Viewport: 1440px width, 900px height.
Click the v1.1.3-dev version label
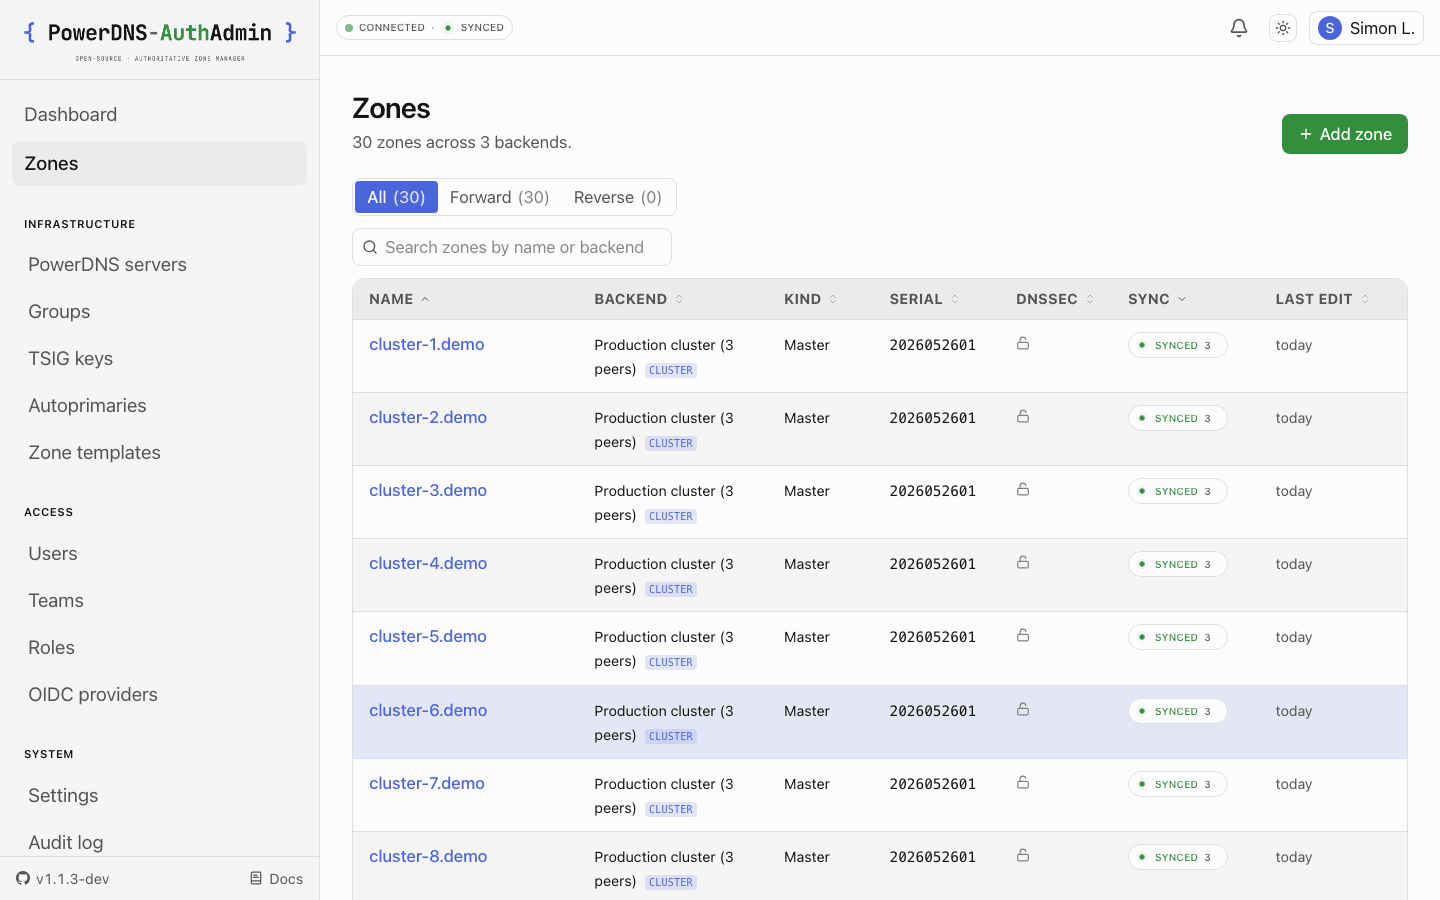[73, 879]
